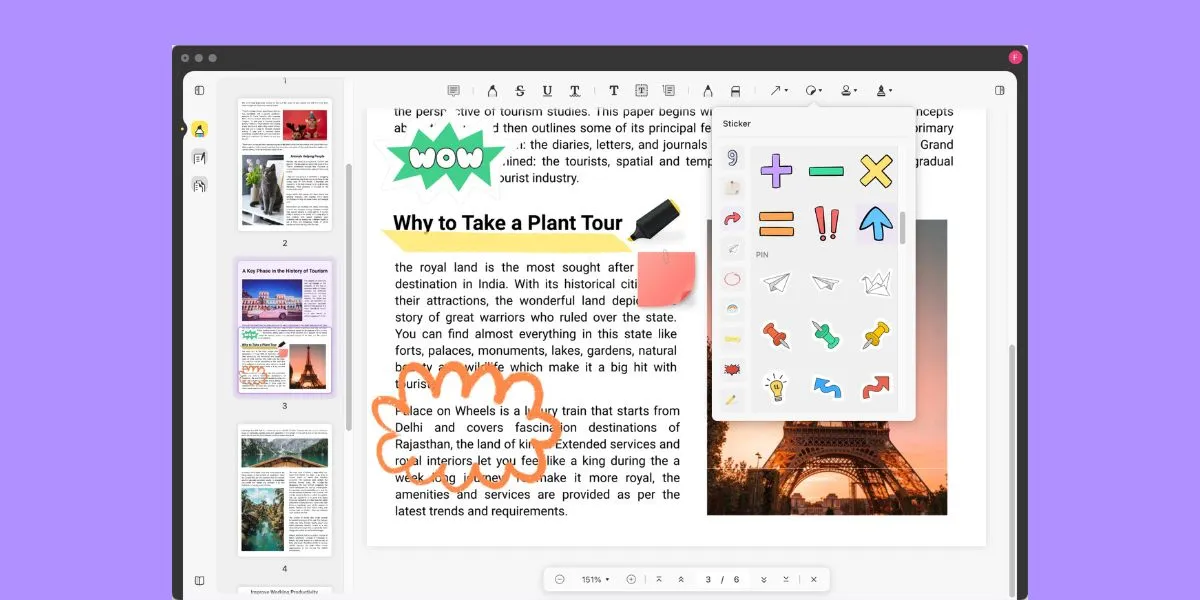Toggle the right side panel
Screen dimensions: 1200x600
[999, 91]
